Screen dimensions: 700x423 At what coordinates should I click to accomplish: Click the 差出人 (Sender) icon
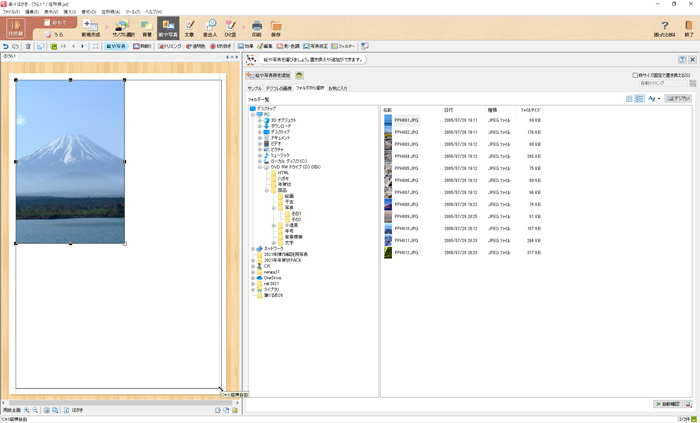(x=210, y=27)
